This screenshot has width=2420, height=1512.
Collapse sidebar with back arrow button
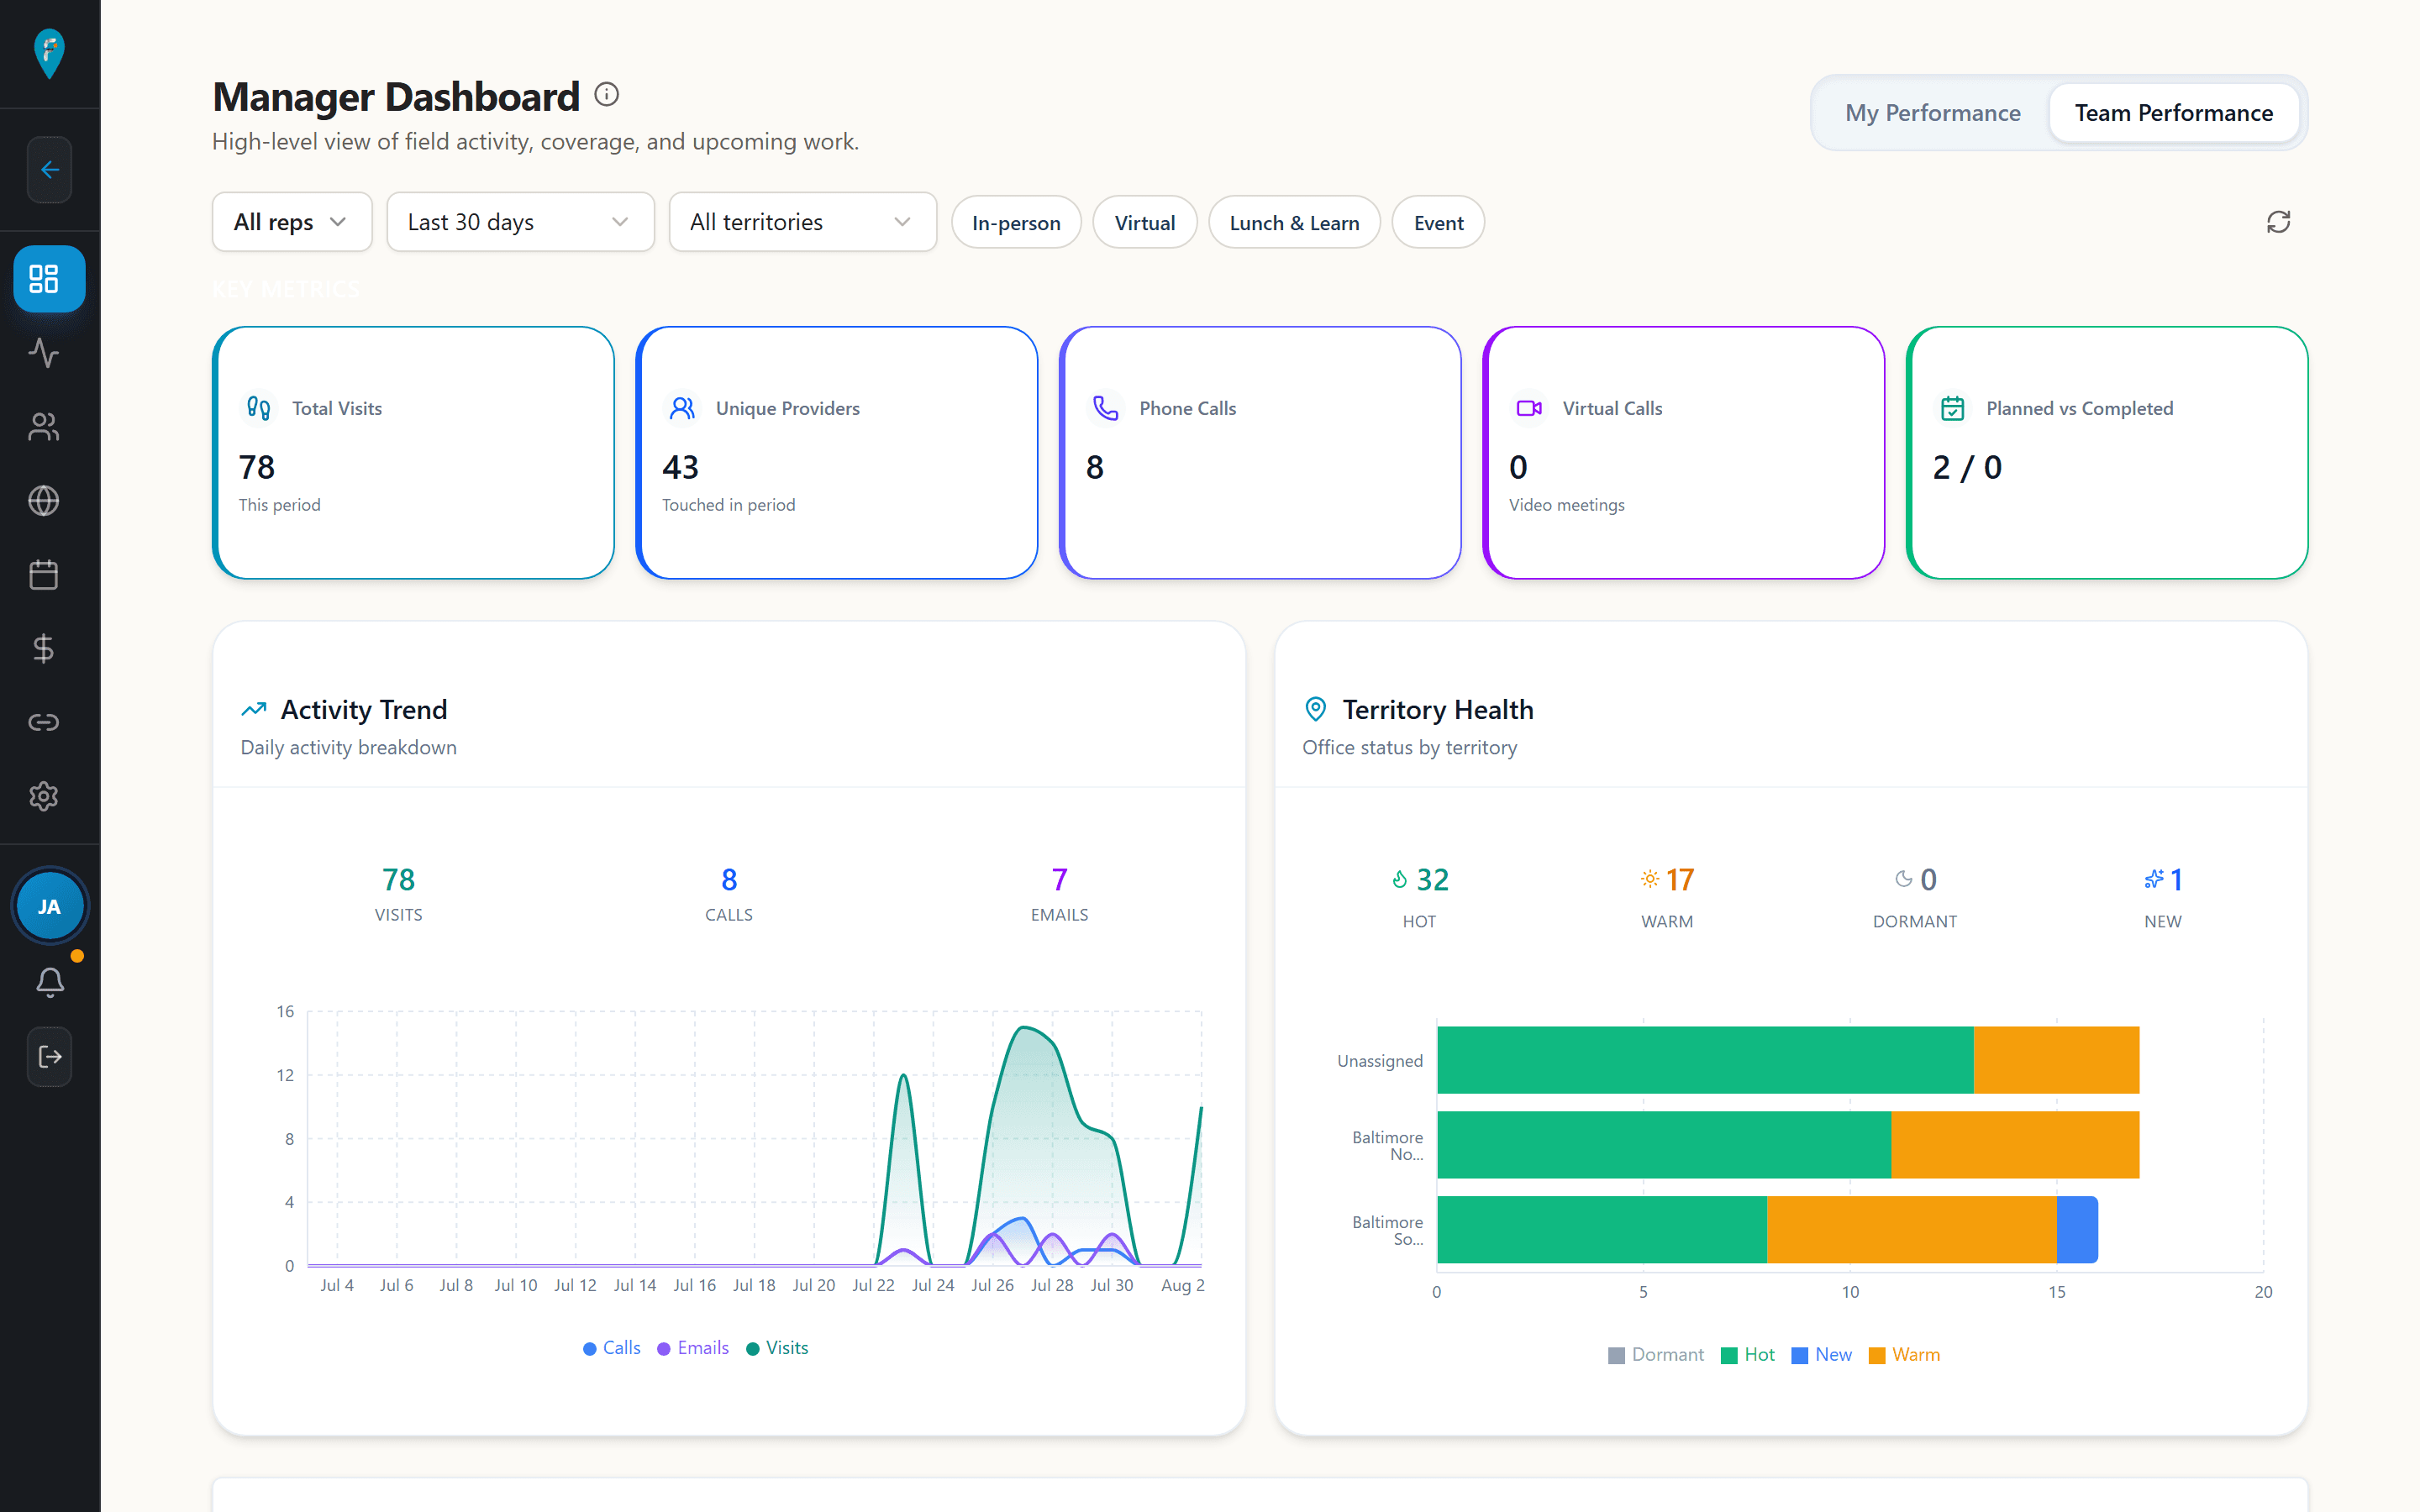click(49, 170)
